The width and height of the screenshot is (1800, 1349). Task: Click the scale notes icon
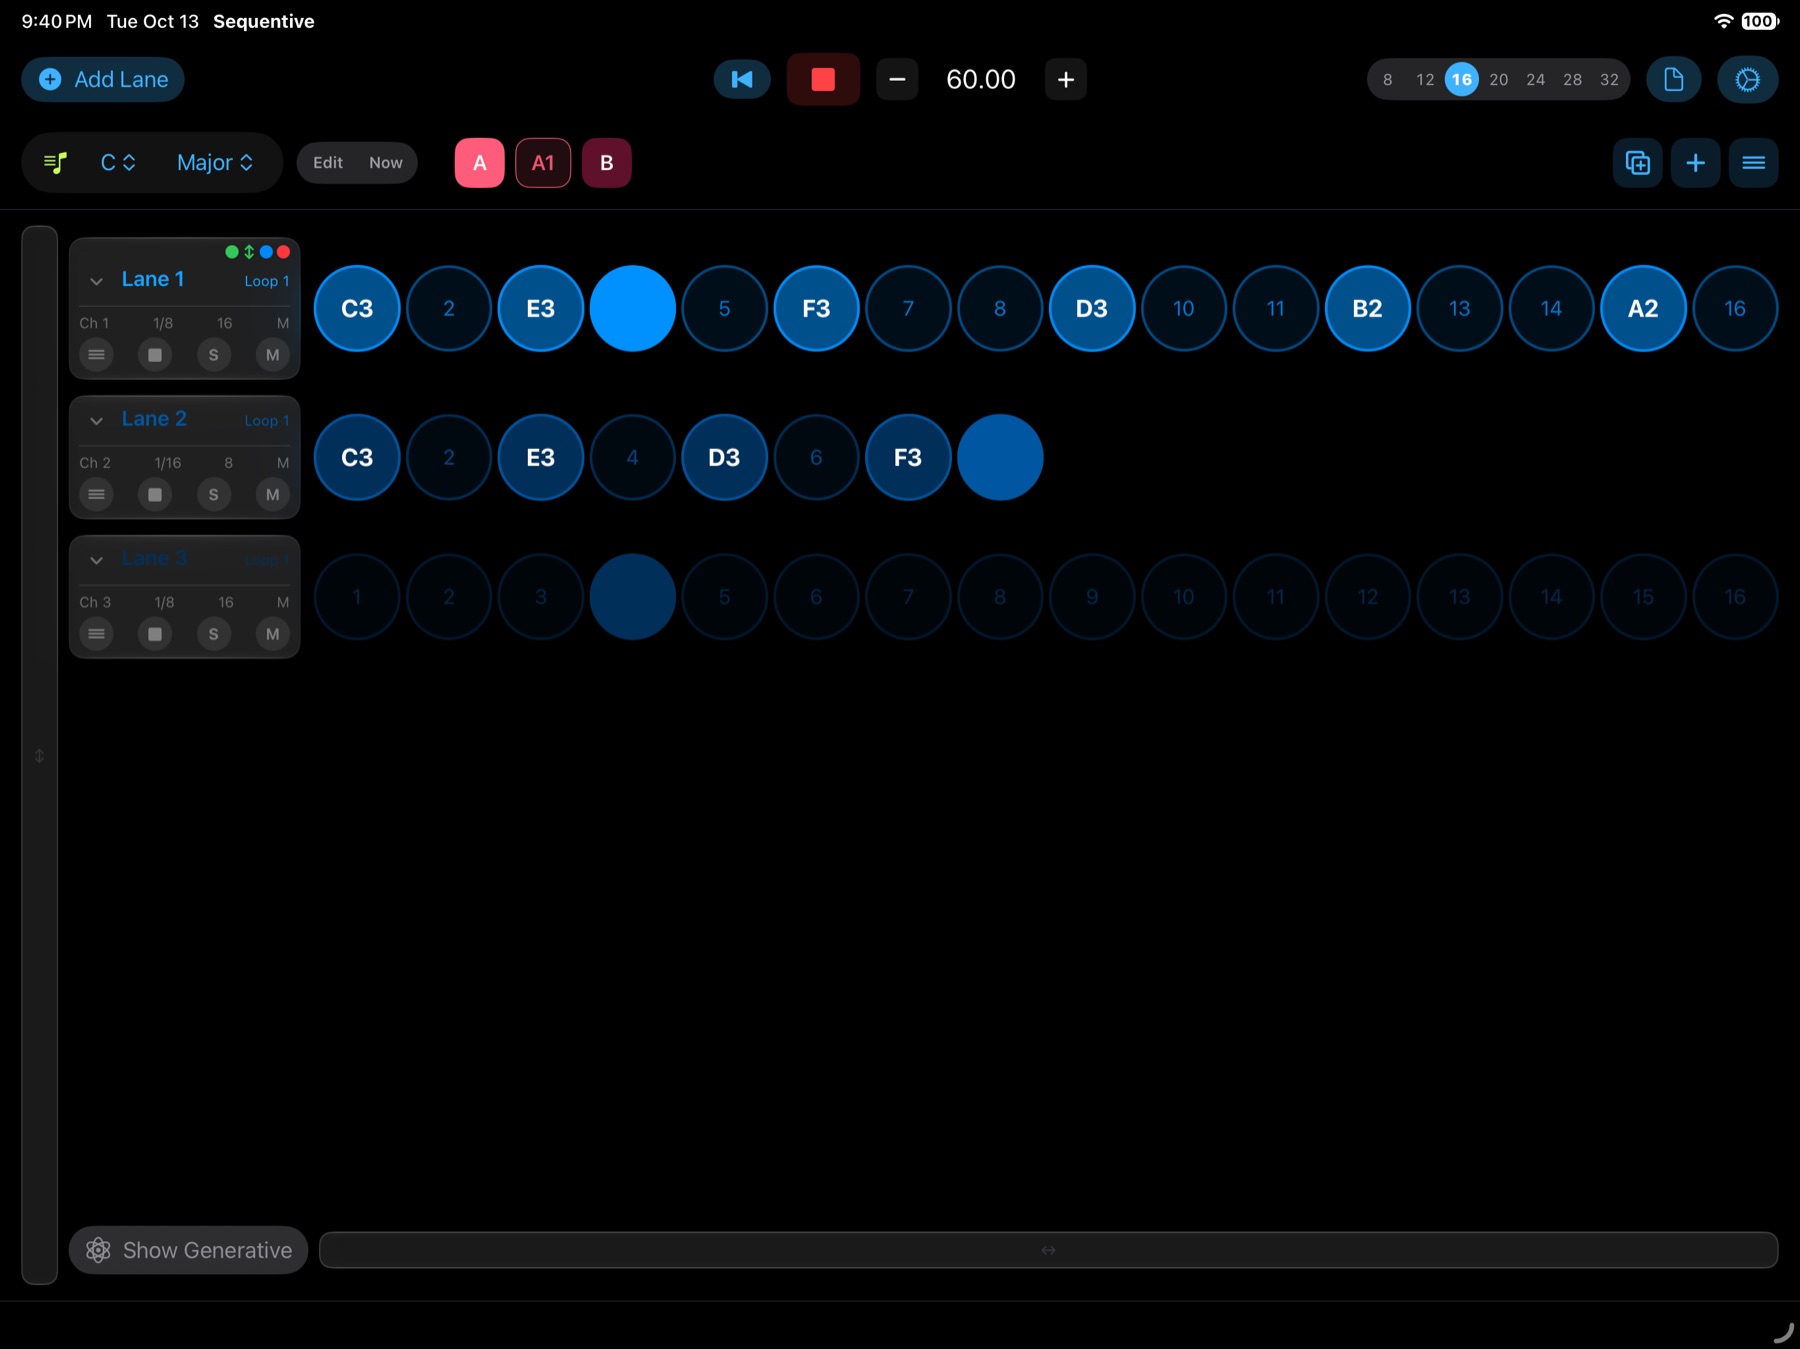coord(56,163)
